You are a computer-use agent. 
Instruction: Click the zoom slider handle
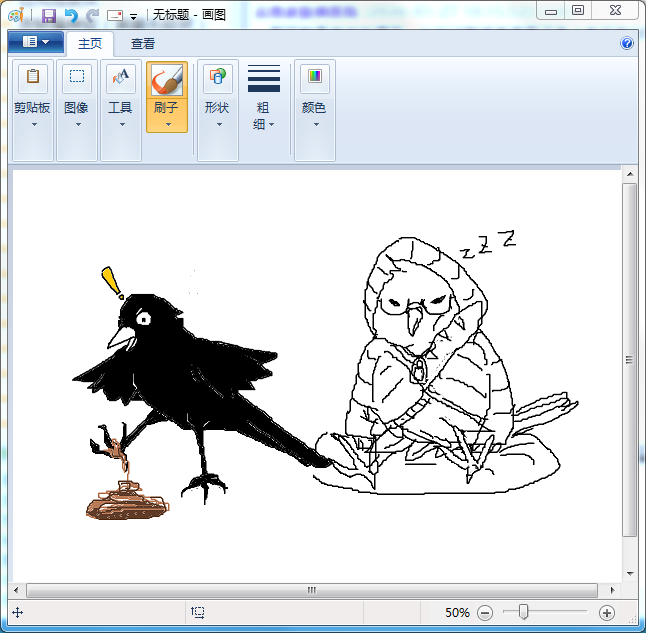coord(523,612)
